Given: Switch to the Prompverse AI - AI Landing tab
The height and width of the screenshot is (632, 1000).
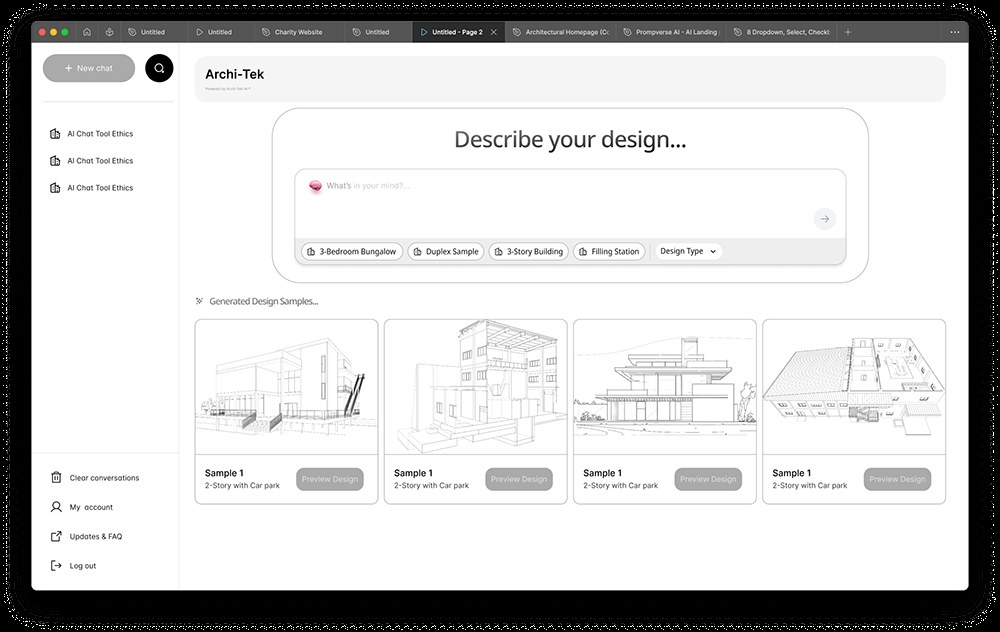Looking at the screenshot, I should point(670,32).
